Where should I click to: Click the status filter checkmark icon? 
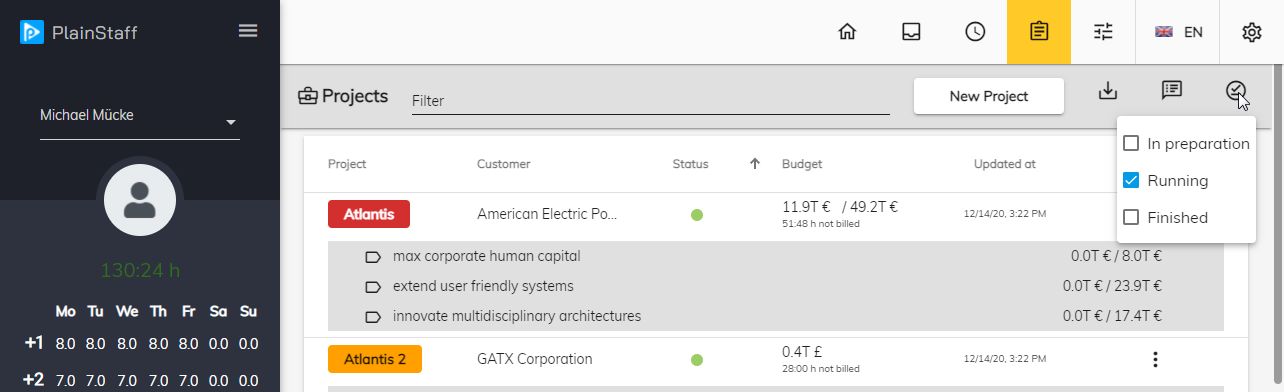pos(1236,91)
